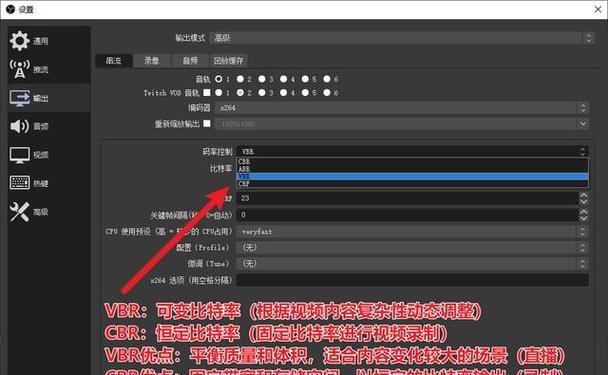Click the OBS logo in the title bar
Viewport: 608px width, 375px height.
(x=10, y=9)
